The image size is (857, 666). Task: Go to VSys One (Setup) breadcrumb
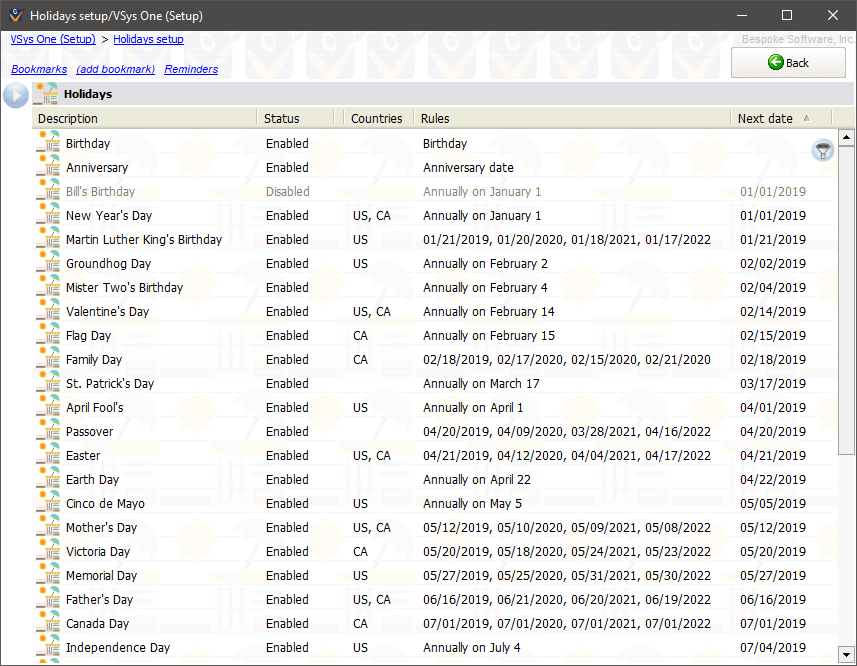pyautogui.click(x=53, y=39)
